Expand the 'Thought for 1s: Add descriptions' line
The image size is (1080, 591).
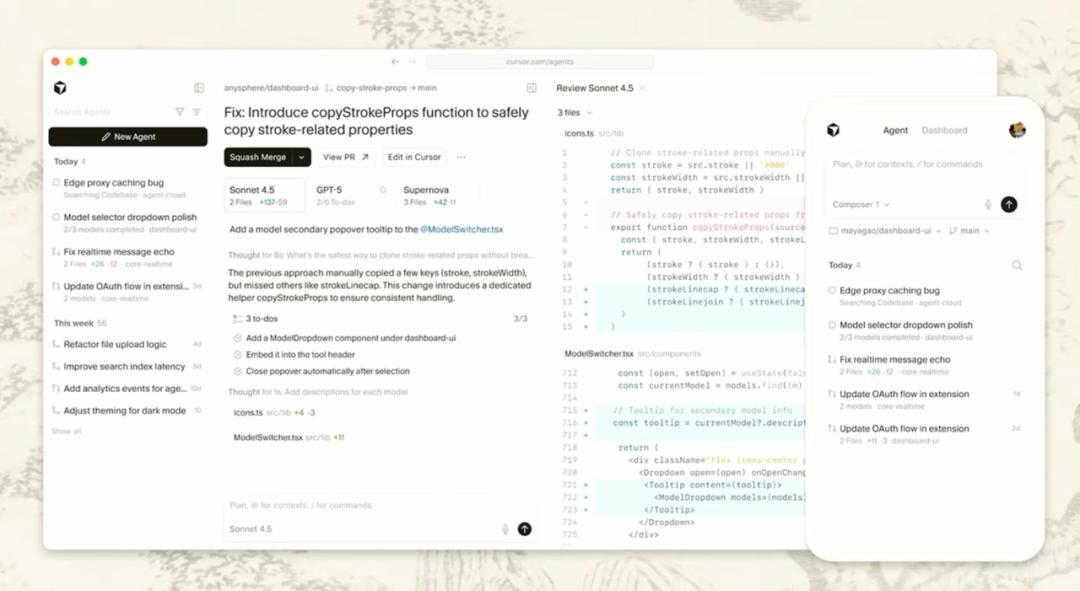click(x=318, y=392)
